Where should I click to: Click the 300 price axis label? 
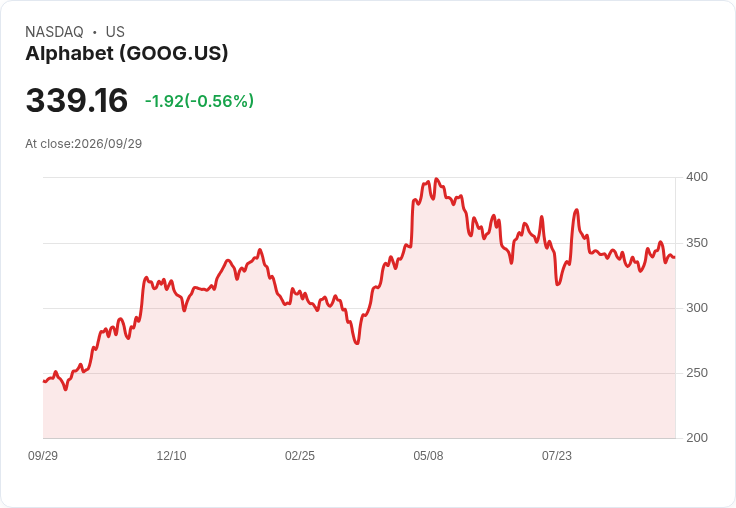pyautogui.click(x=697, y=308)
